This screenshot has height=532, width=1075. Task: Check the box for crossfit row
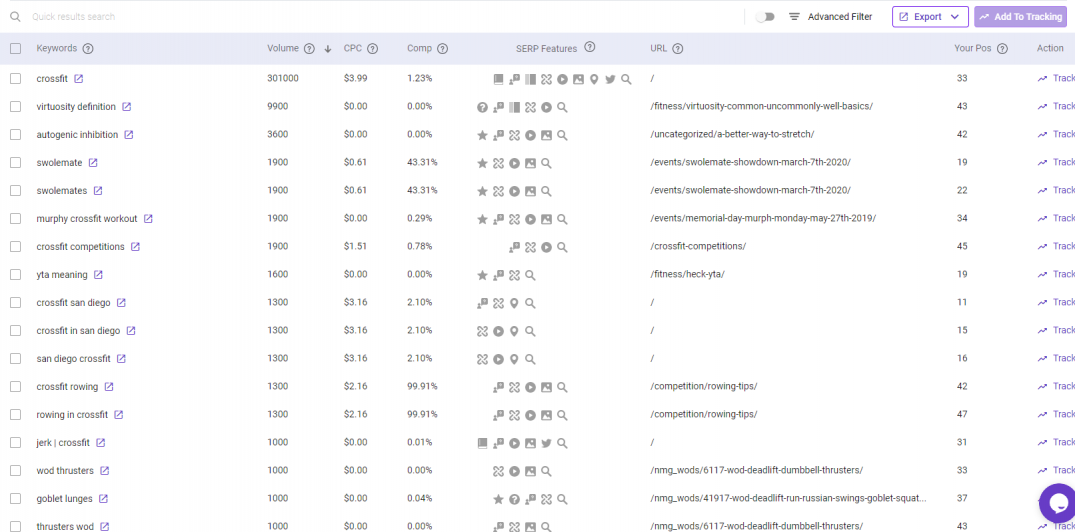click(x=16, y=79)
